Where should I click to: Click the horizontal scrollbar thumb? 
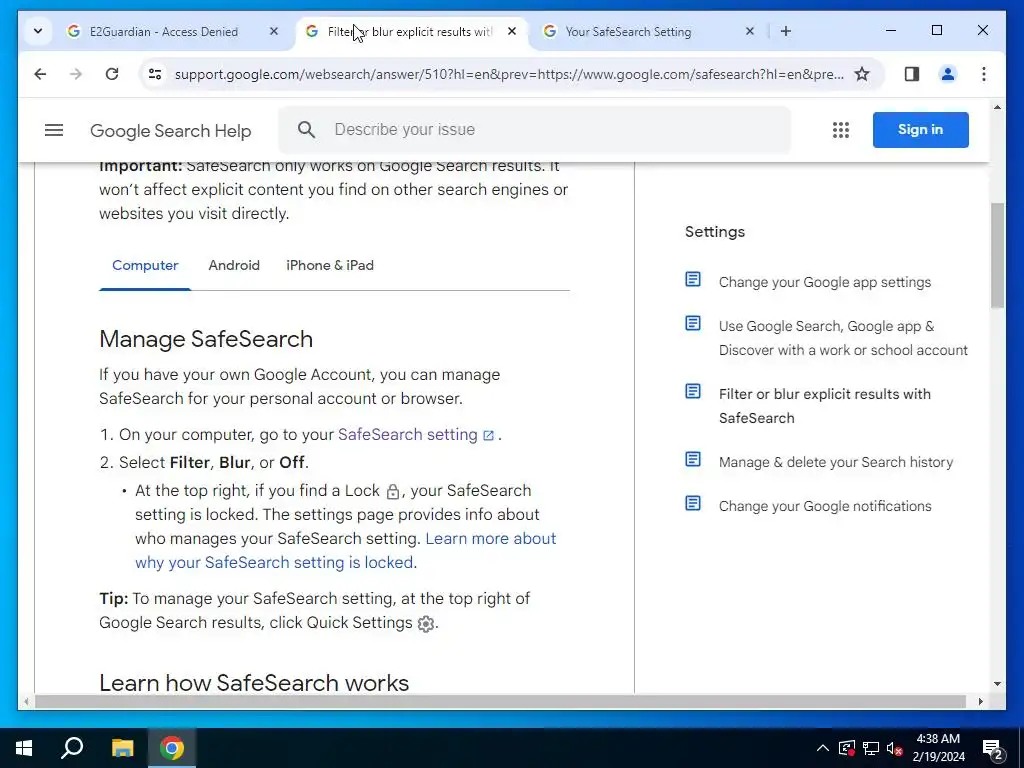(x=500, y=701)
